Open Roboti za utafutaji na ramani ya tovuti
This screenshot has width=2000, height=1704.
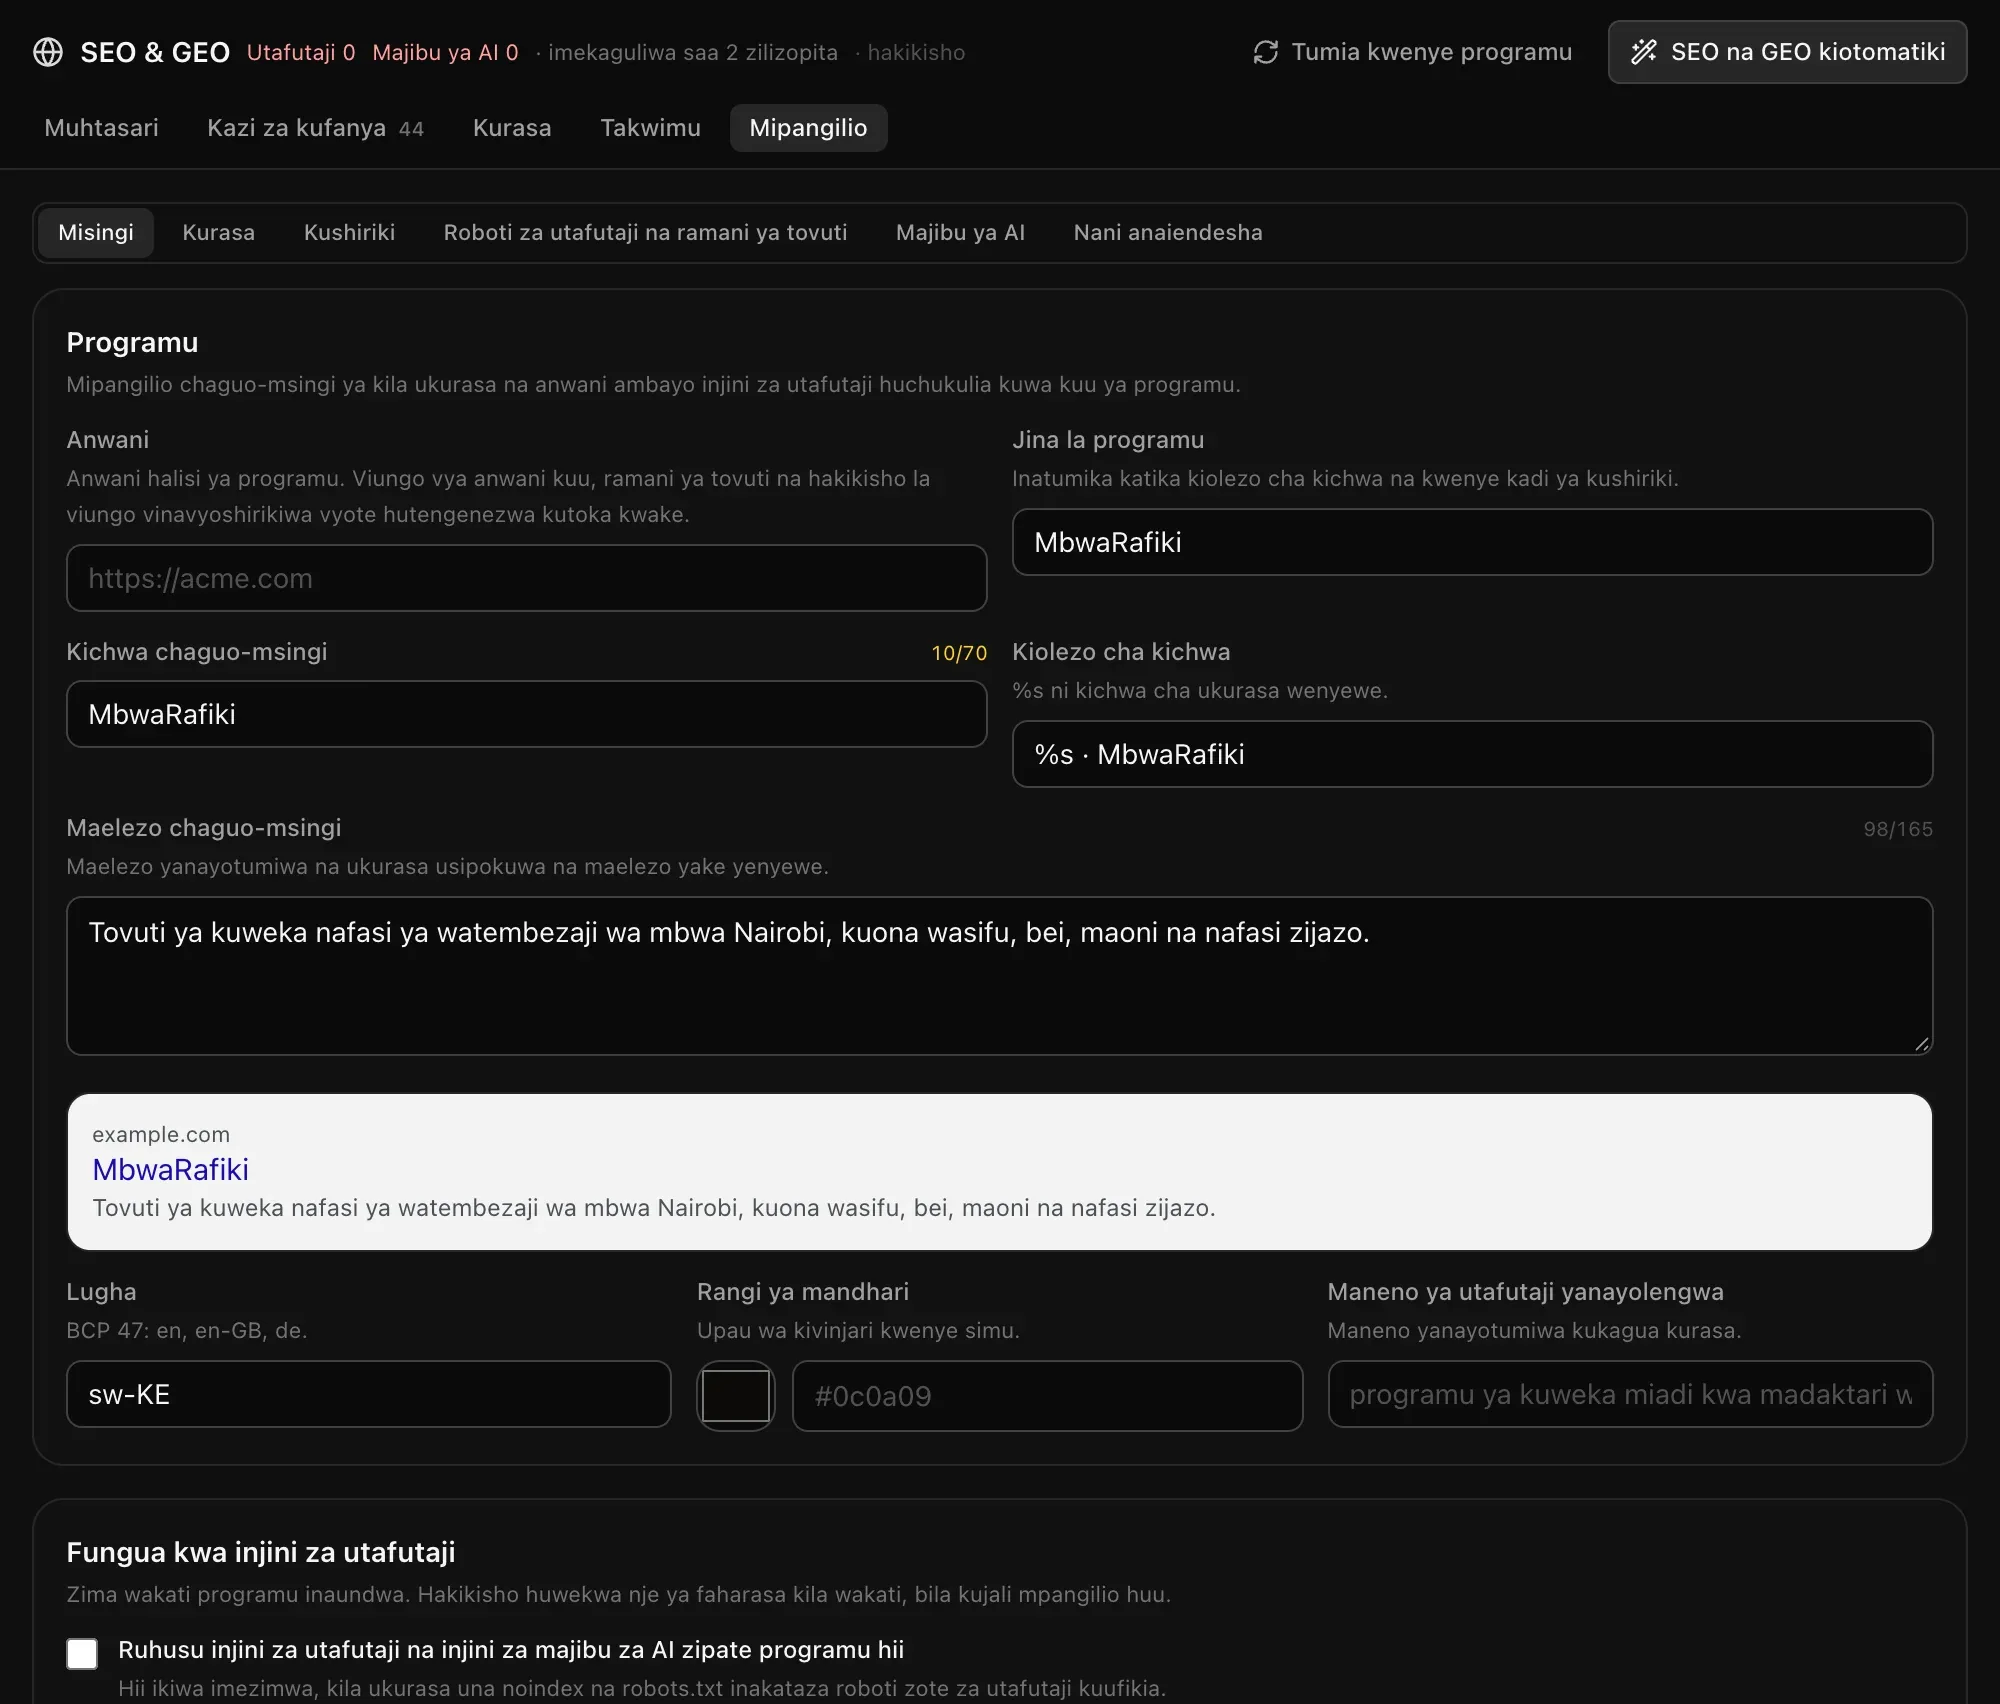(645, 233)
